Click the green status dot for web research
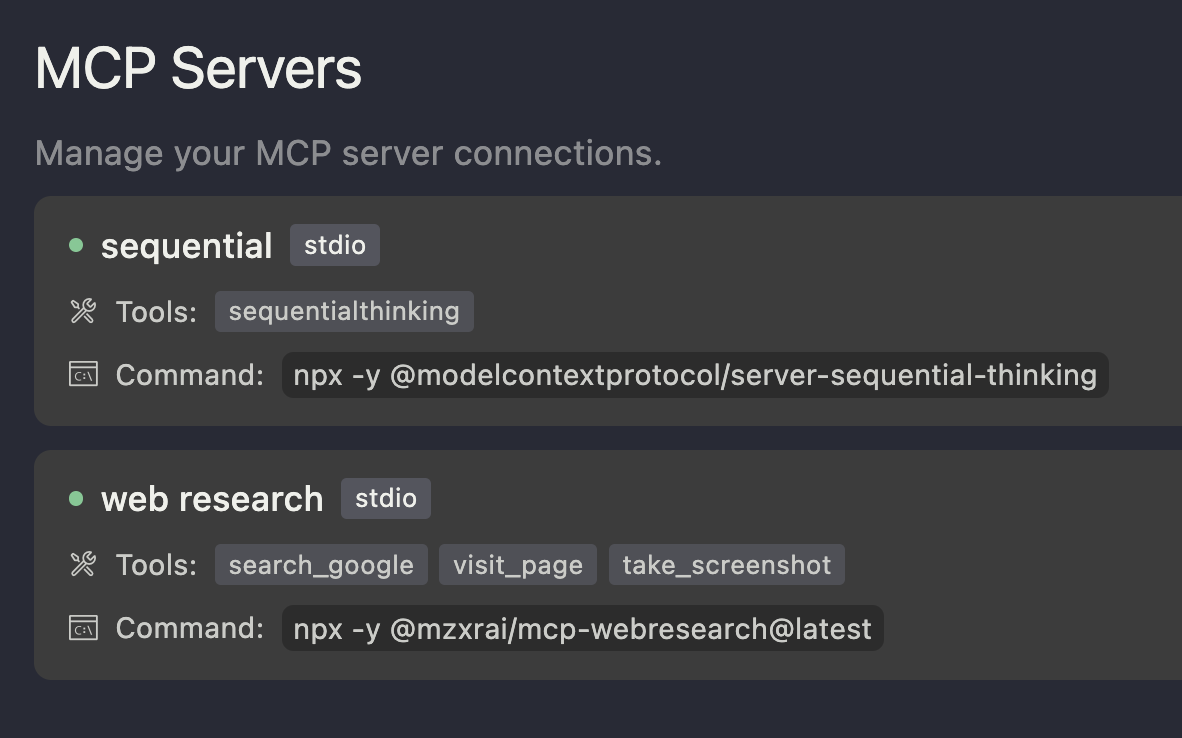This screenshot has width=1182, height=738. coord(75,498)
